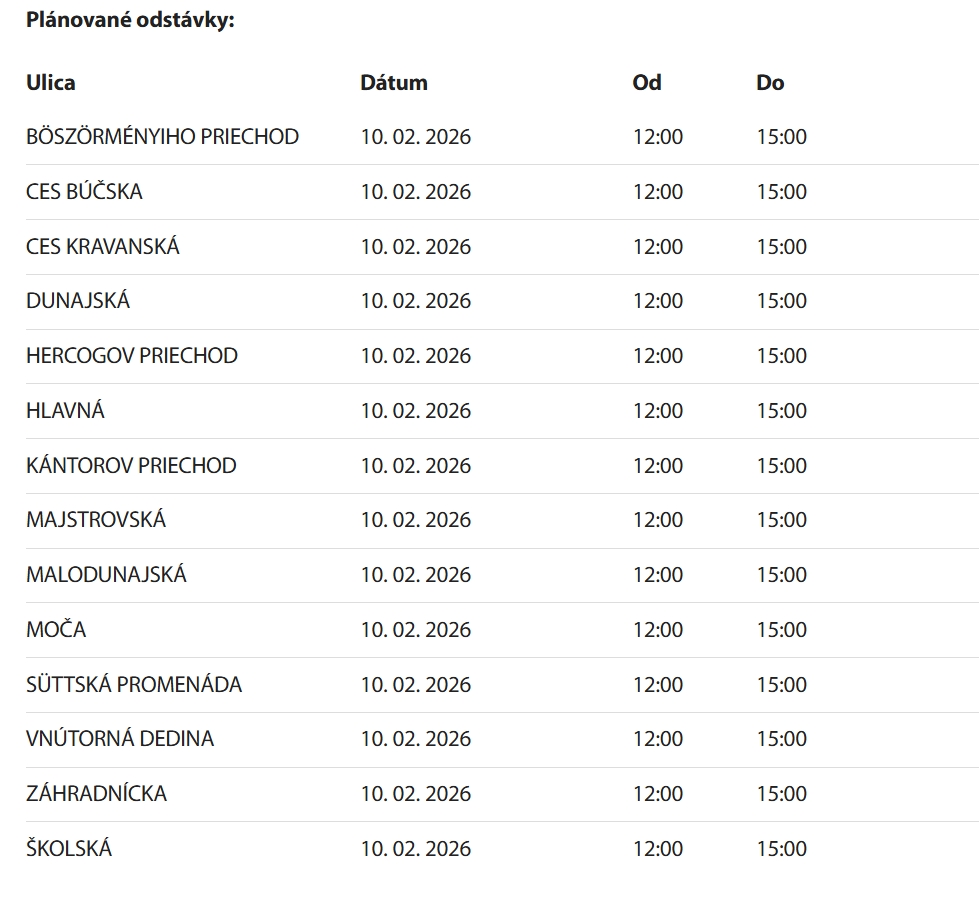Select the ŠKOLSKÁ street name
The image size is (979, 914).
coord(69,849)
